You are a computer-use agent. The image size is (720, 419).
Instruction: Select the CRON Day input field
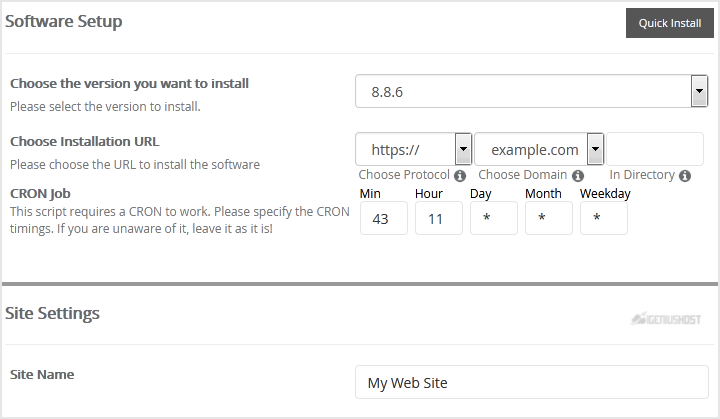(494, 218)
